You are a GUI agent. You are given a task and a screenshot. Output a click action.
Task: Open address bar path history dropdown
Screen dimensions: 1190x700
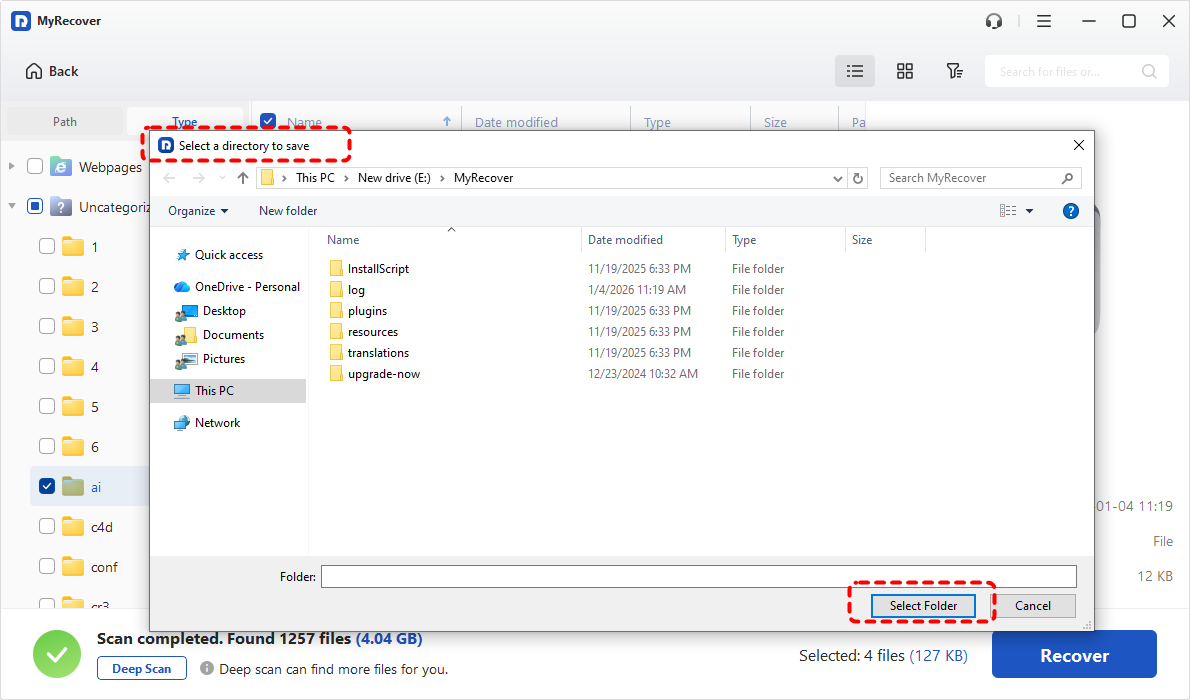pos(838,178)
